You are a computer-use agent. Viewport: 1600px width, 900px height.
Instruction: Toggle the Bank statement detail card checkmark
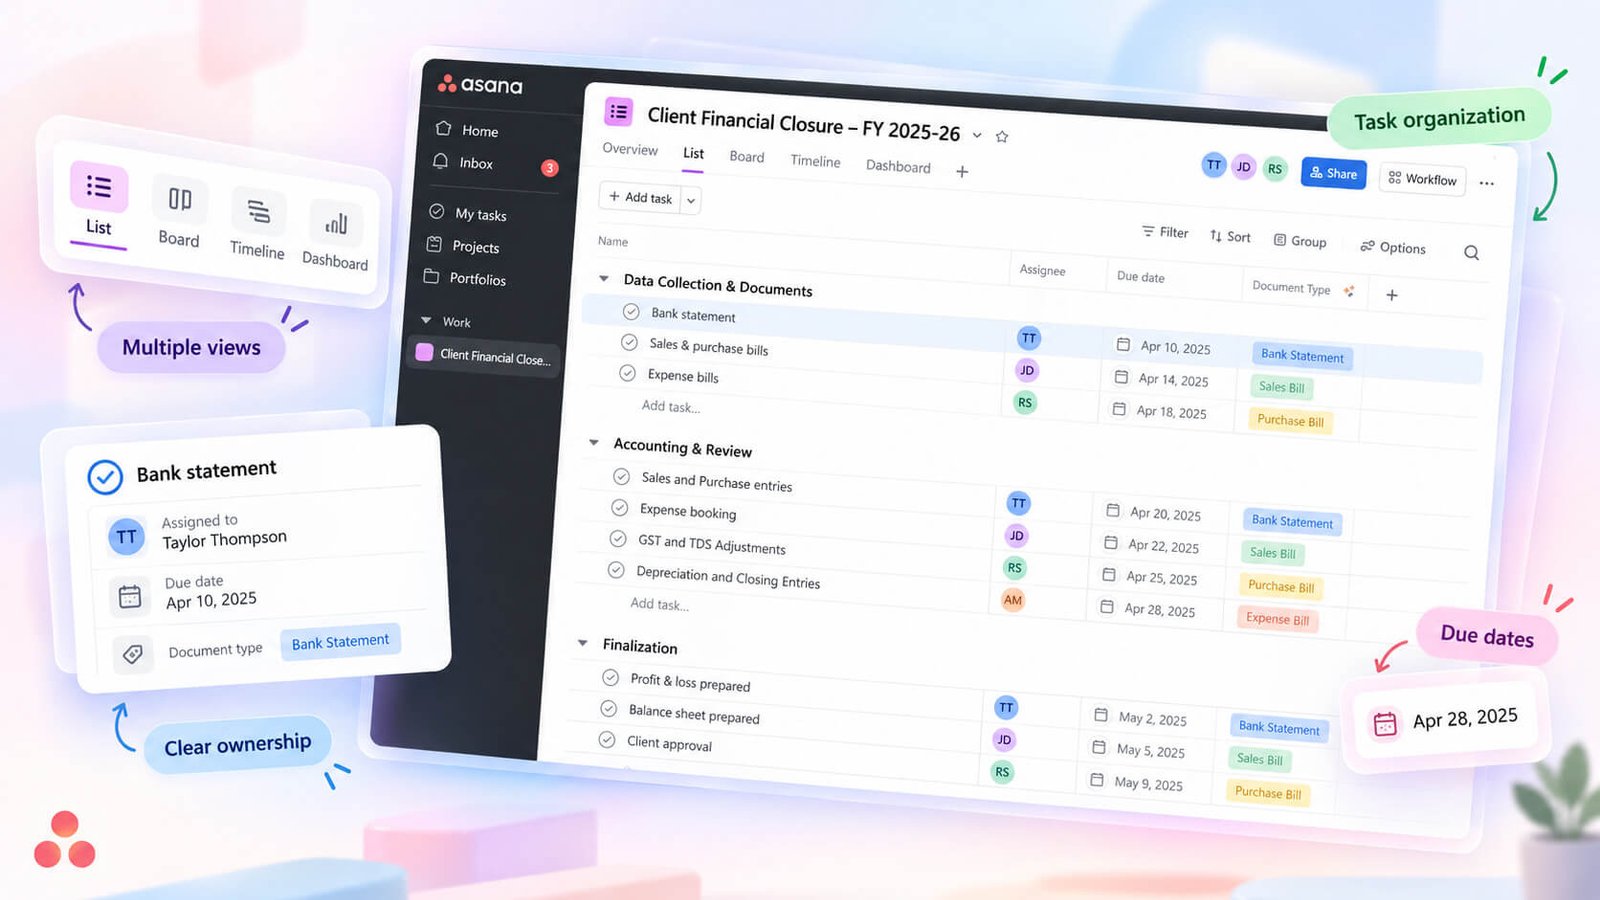pyautogui.click(x=105, y=477)
